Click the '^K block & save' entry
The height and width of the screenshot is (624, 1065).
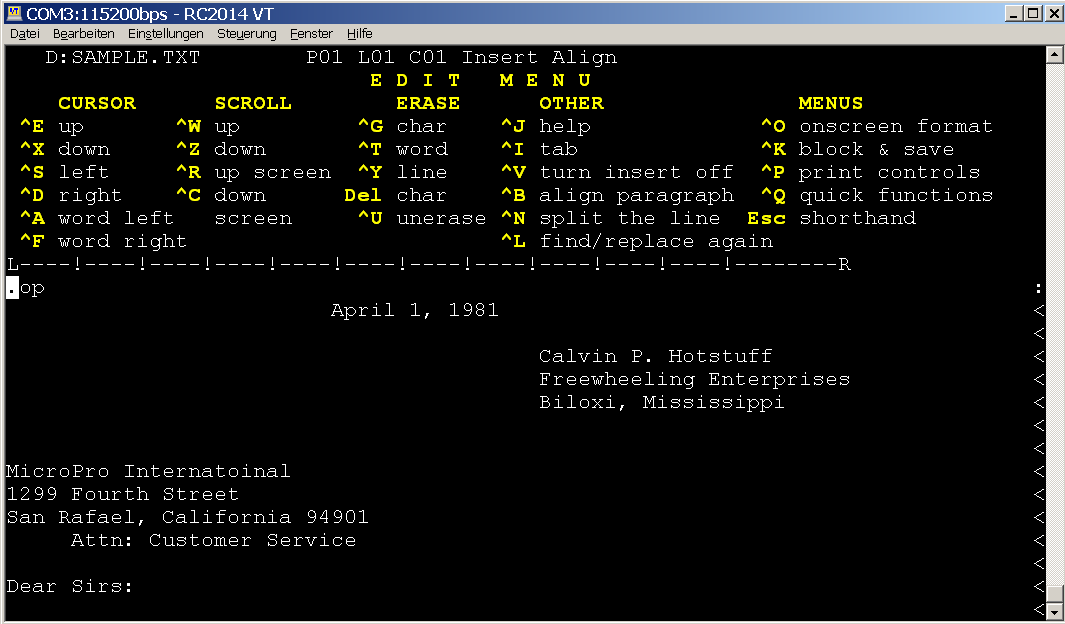(857, 149)
